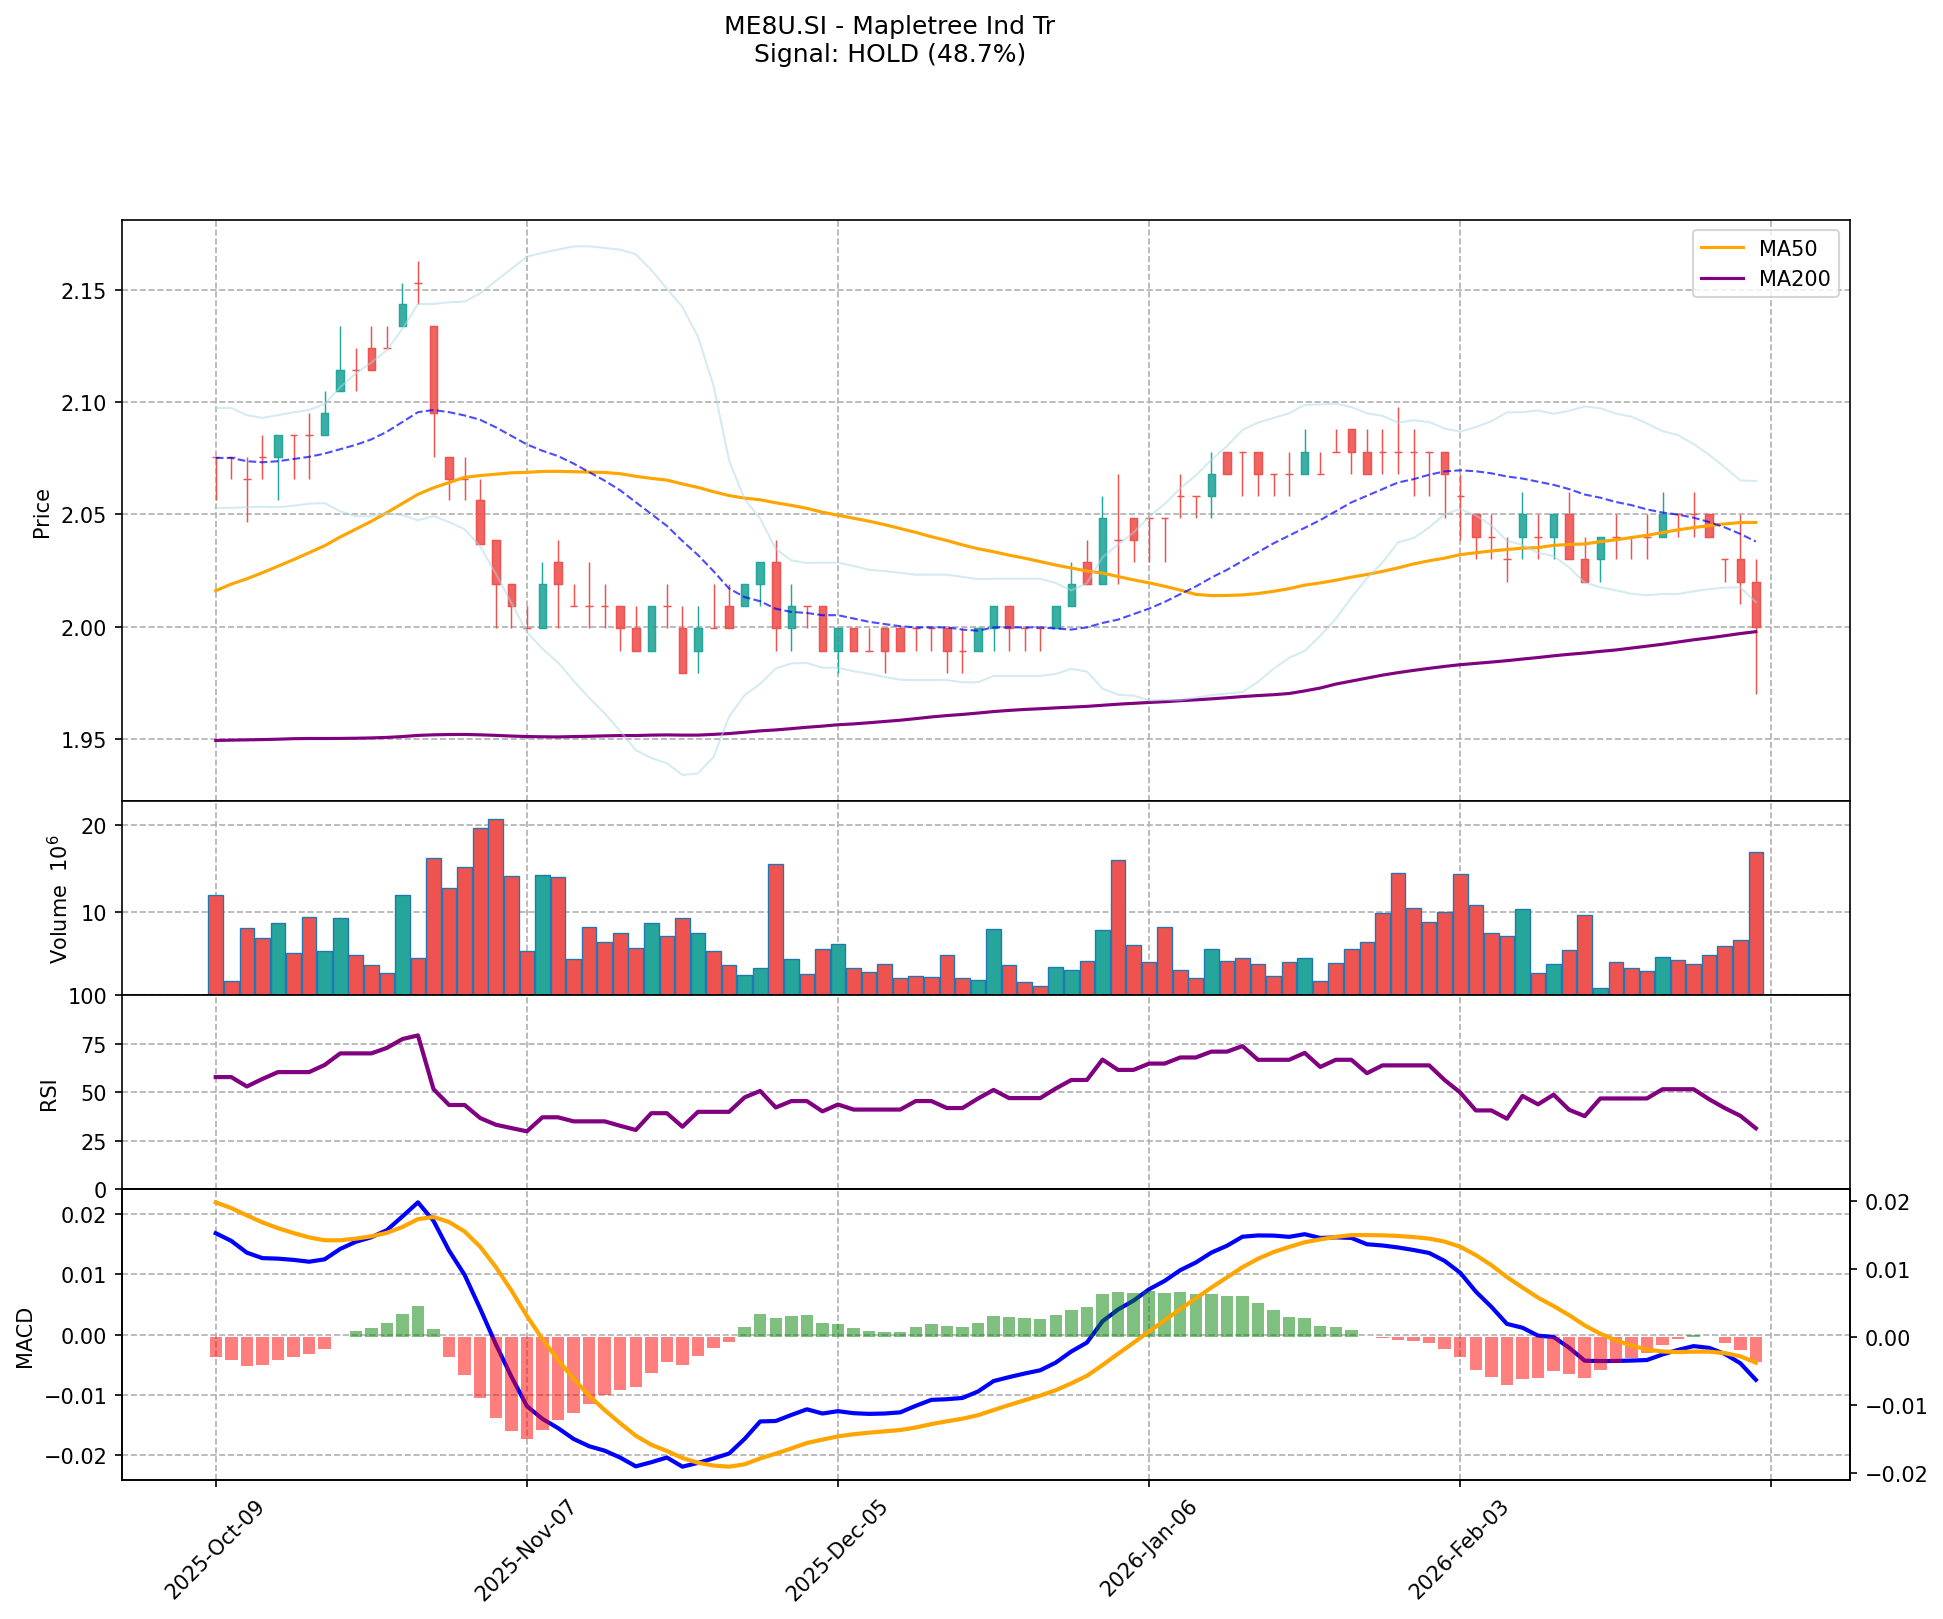Click the tallest red volume bar near 20
This screenshot has height=1619, width=1943.
coord(496,907)
